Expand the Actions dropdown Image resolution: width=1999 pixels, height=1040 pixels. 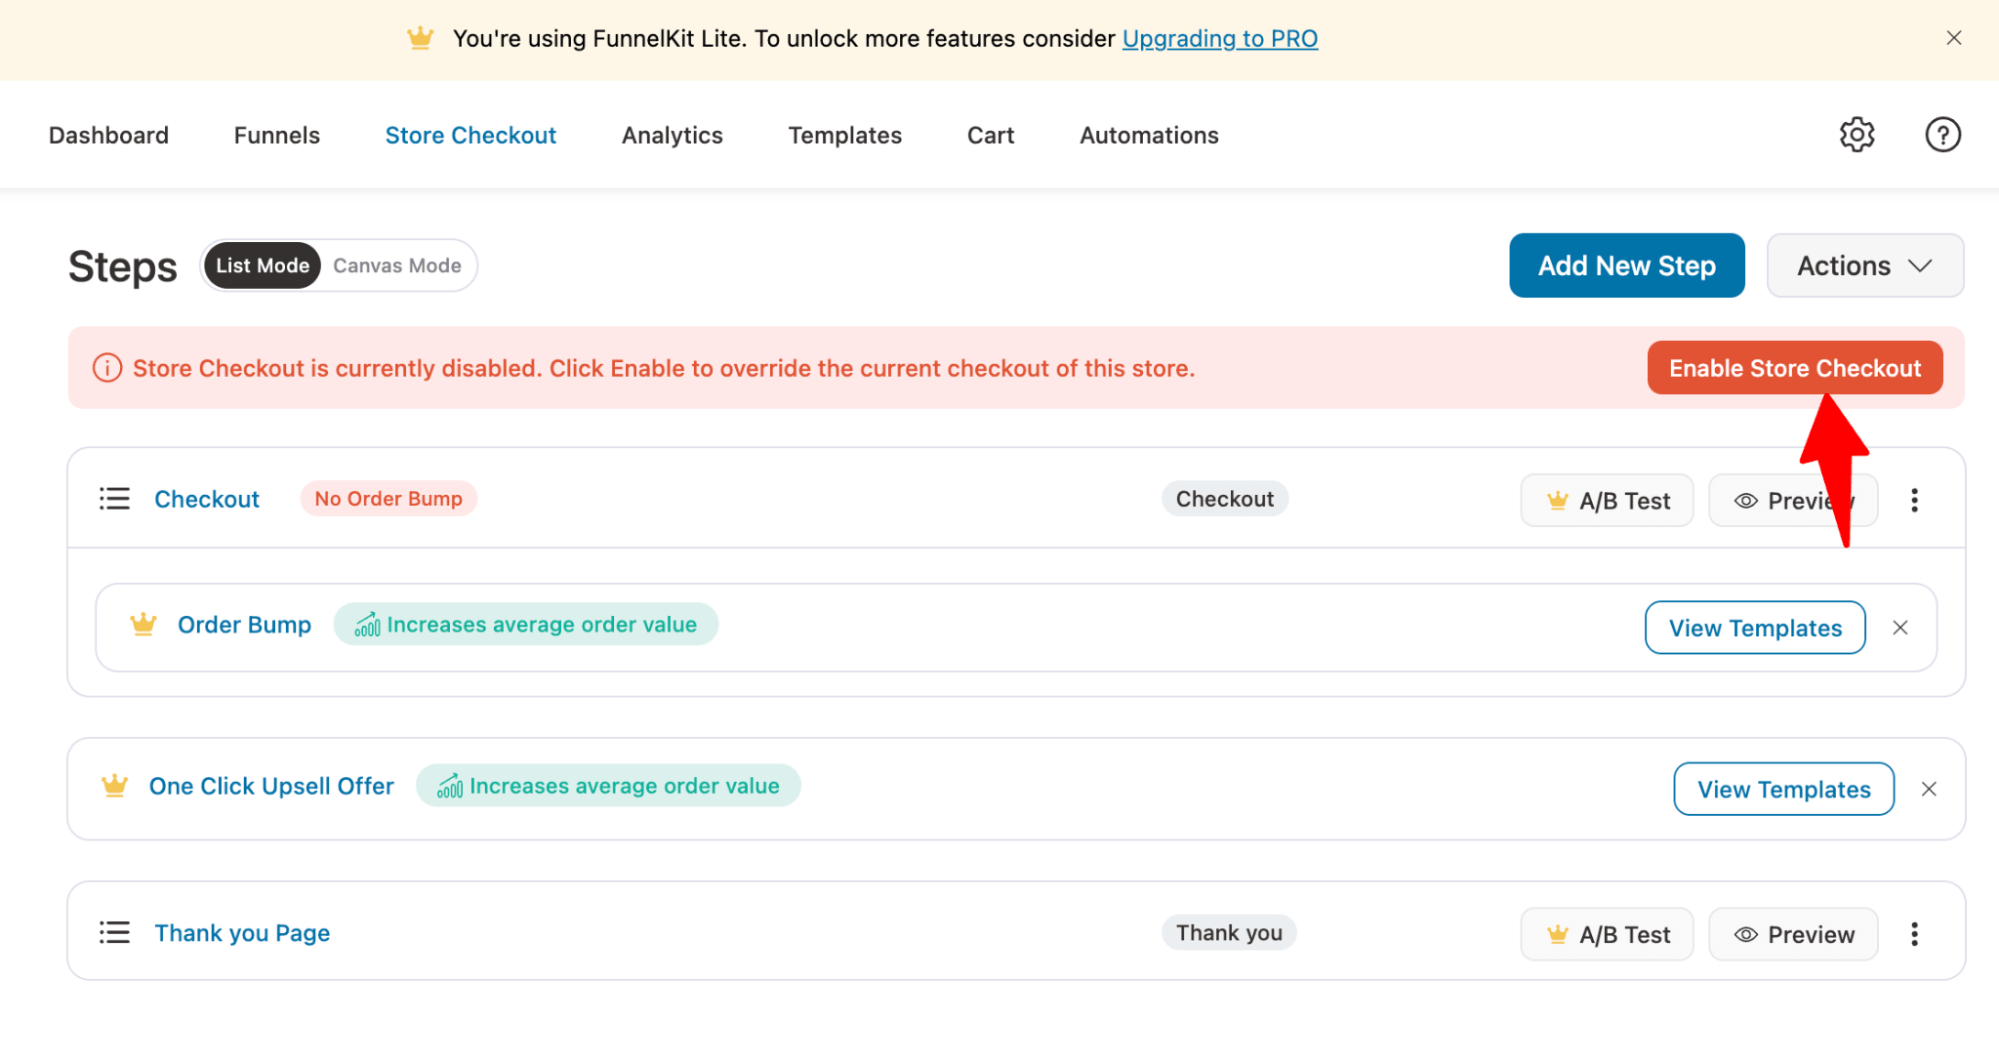[x=1865, y=266]
